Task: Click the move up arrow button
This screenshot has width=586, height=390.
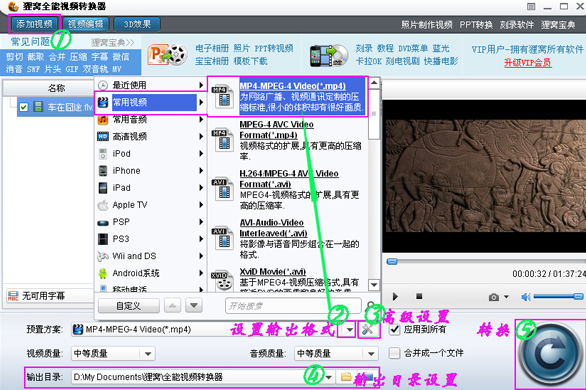Action: pyautogui.click(x=172, y=306)
